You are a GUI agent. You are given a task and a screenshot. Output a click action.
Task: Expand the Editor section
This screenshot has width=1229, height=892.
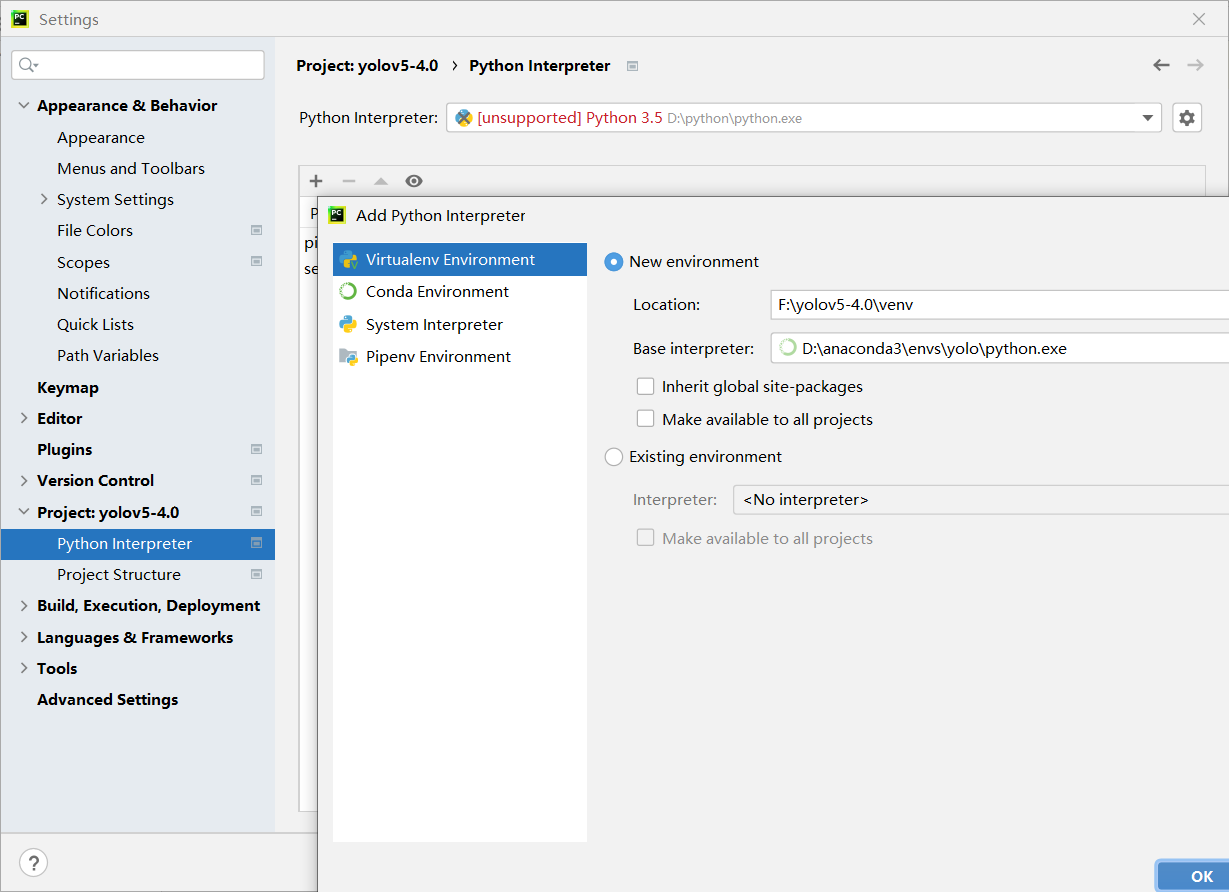pyautogui.click(x=24, y=418)
